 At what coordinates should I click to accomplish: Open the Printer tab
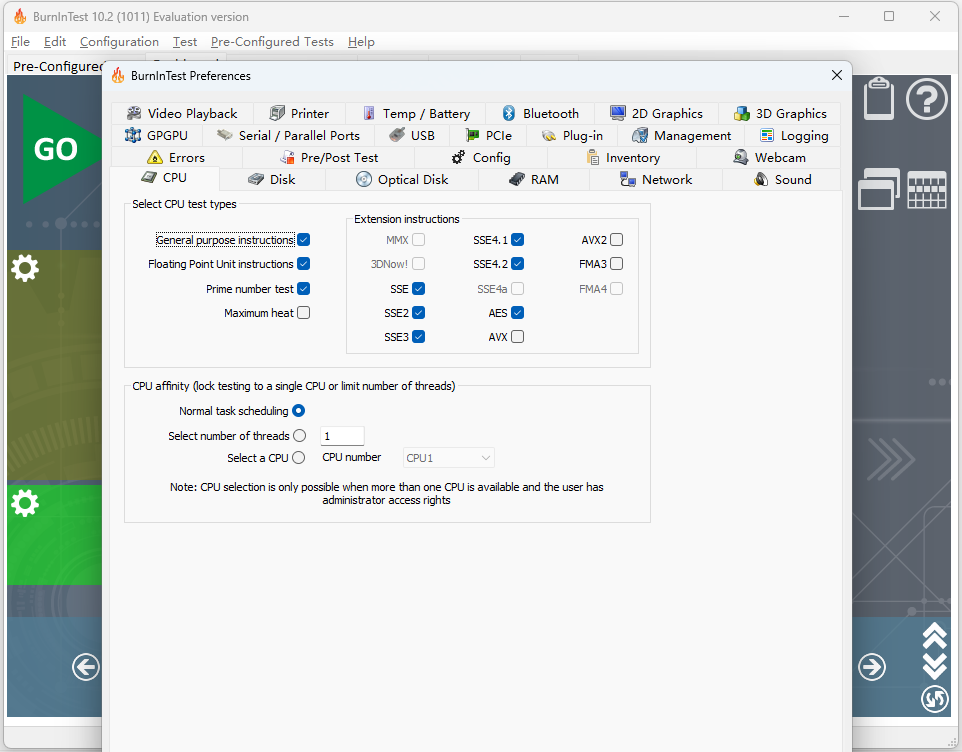pos(299,113)
